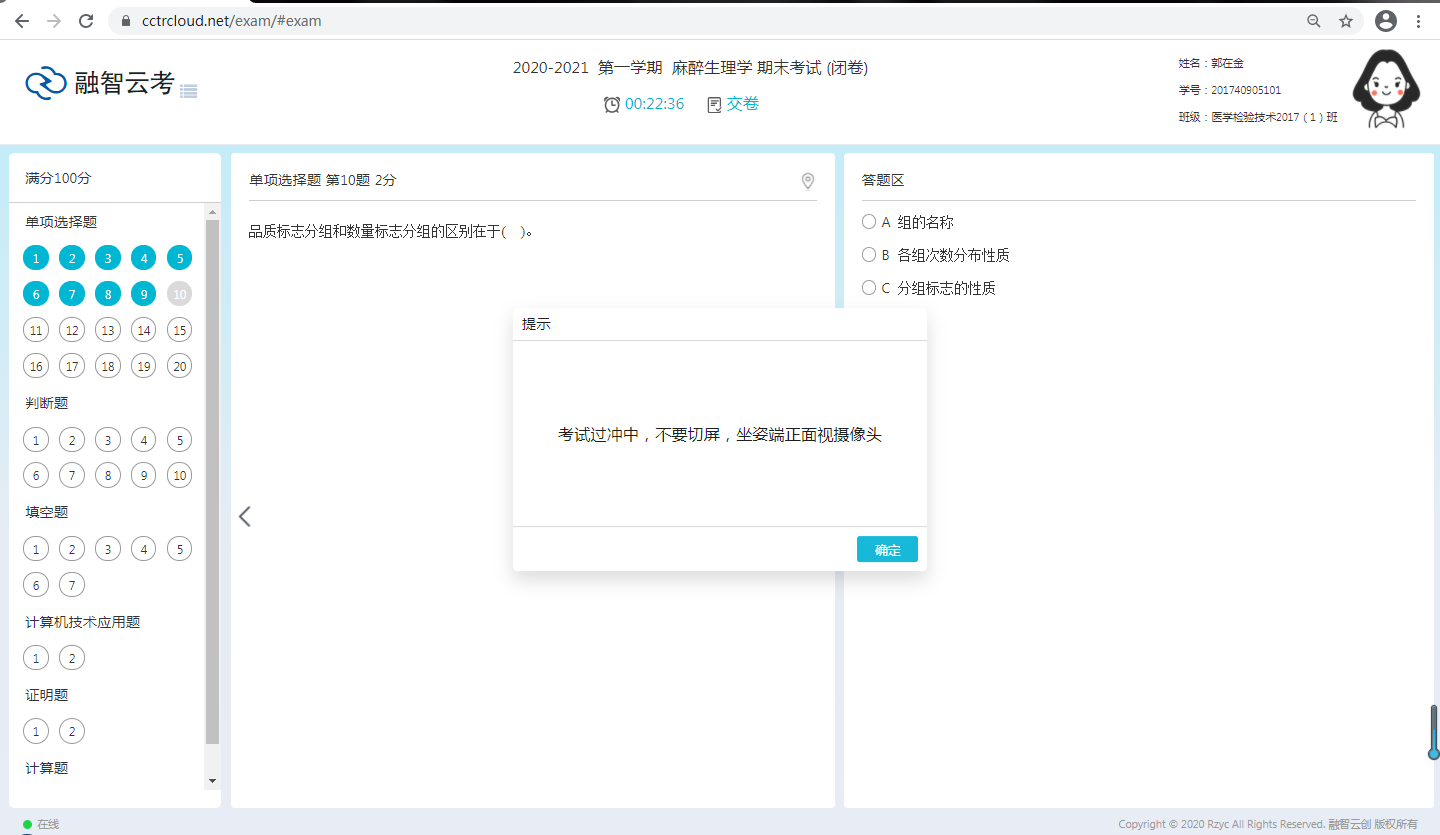Click the question list vertical scrollbar
1440x835 pixels.
point(212,480)
